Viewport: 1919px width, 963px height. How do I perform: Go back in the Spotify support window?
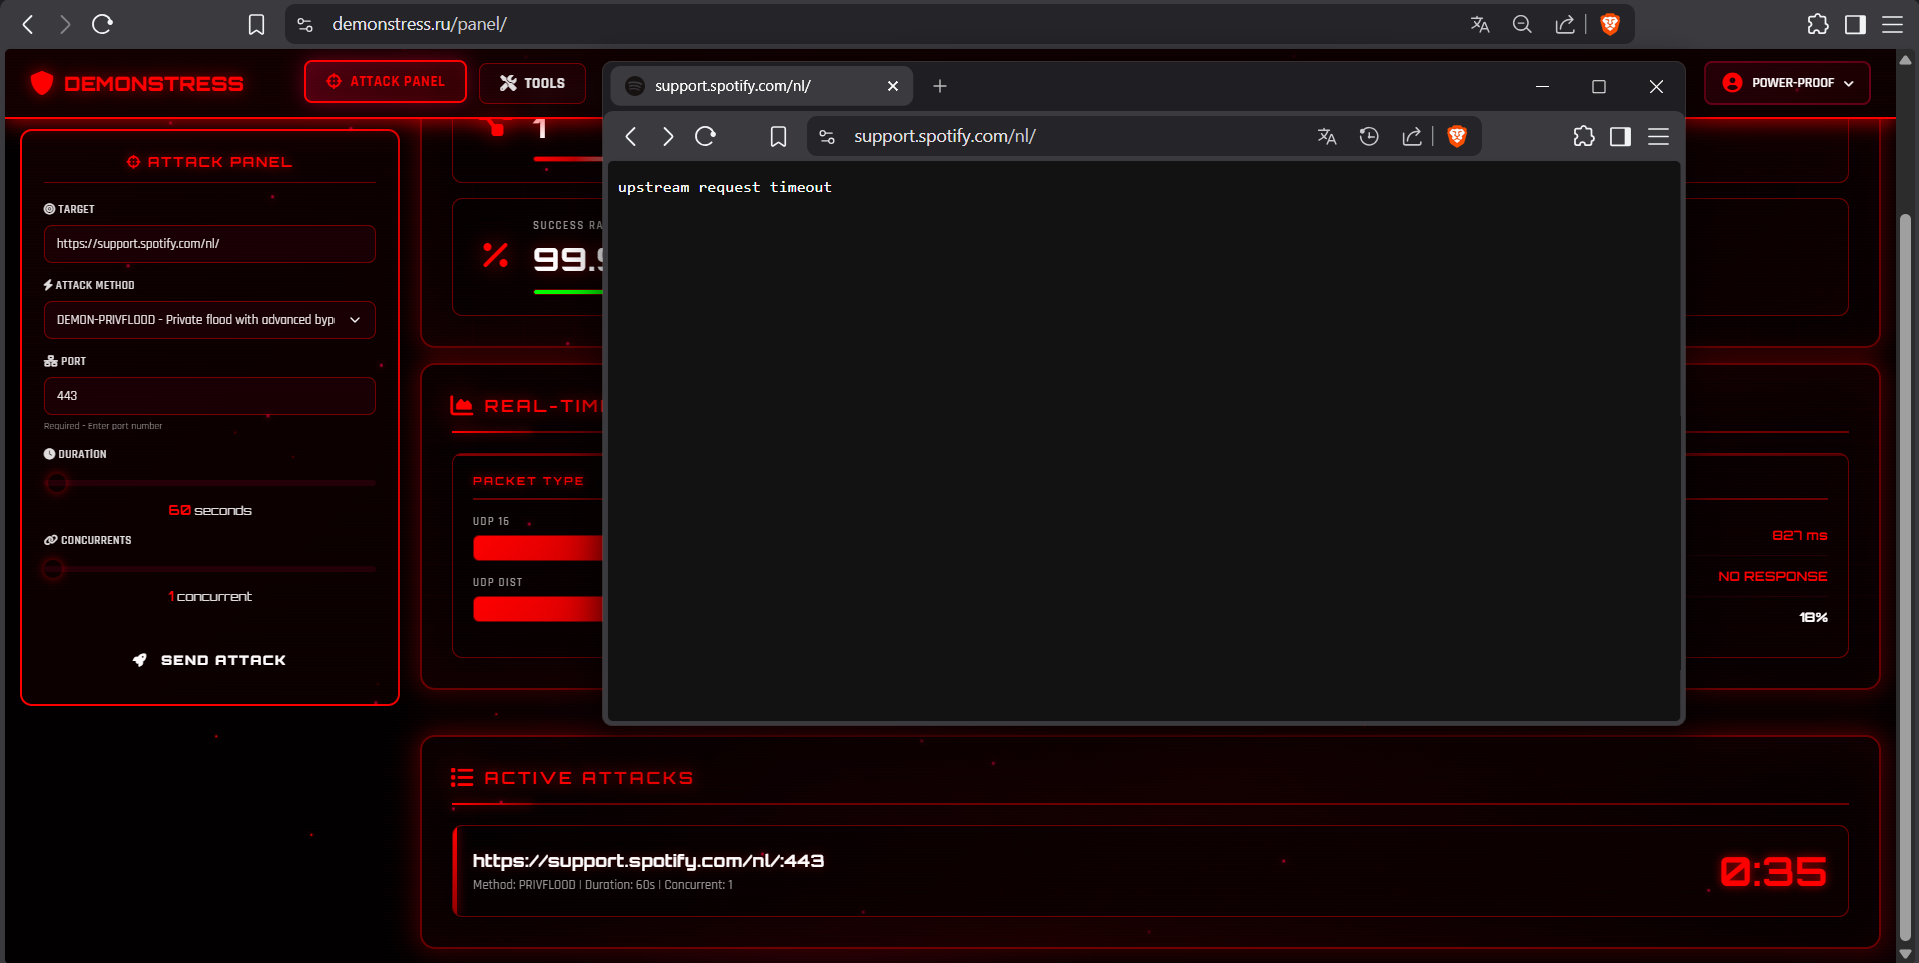[630, 137]
